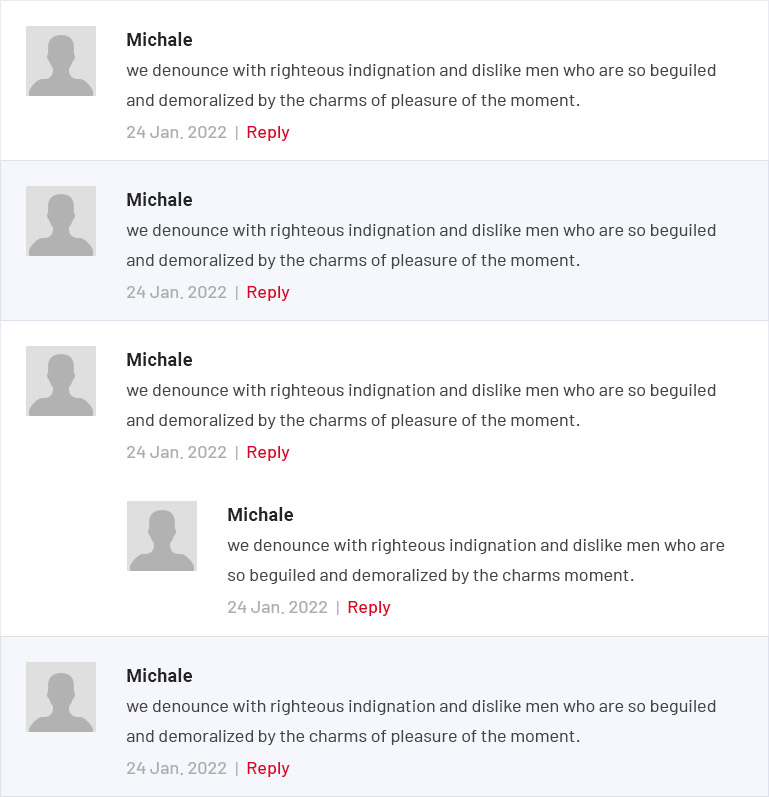Hit Reply under the third top-level comment

[268, 452]
